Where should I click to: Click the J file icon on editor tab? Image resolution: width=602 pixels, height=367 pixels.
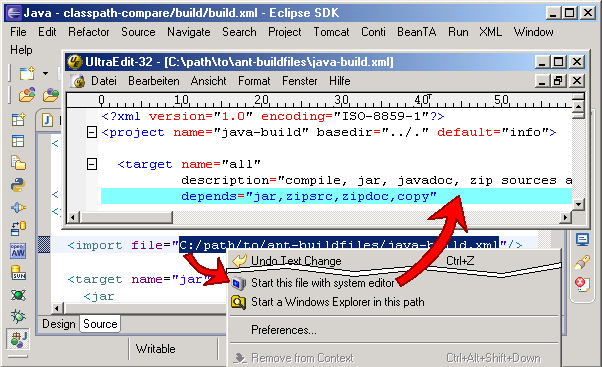coord(47,120)
